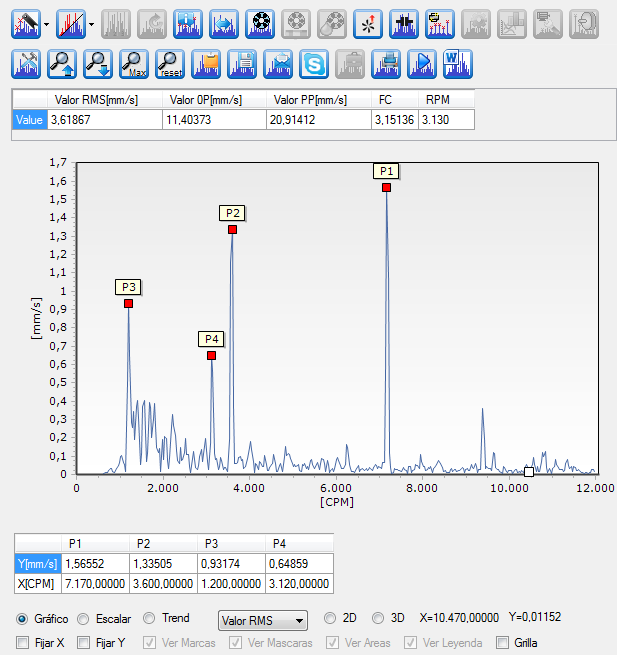Viewport: 617px width, 655px height.
Task: Select the Value row header cell
Action: (x=30, y=120)
